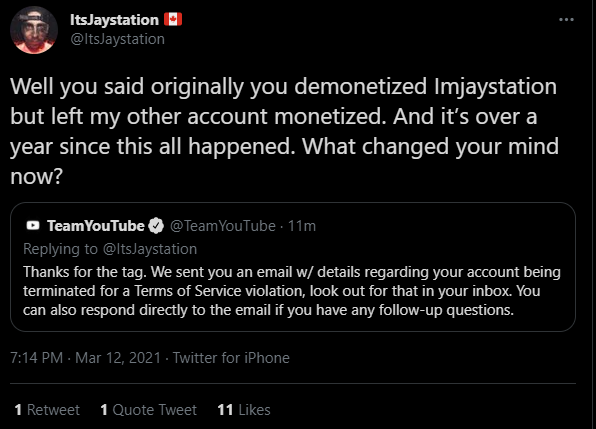Open TeamYouTube display name in quoted tweet
The height and width of the screenshot is (429, 596).
pos(96,226)
